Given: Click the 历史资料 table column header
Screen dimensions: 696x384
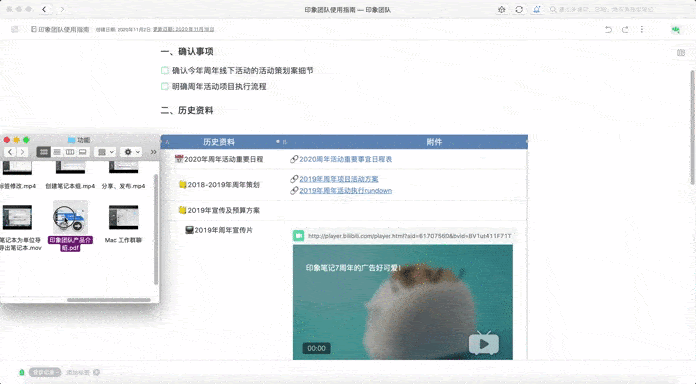Looking at the screenshot, I should pyautogui.click(x=219, y=142).
